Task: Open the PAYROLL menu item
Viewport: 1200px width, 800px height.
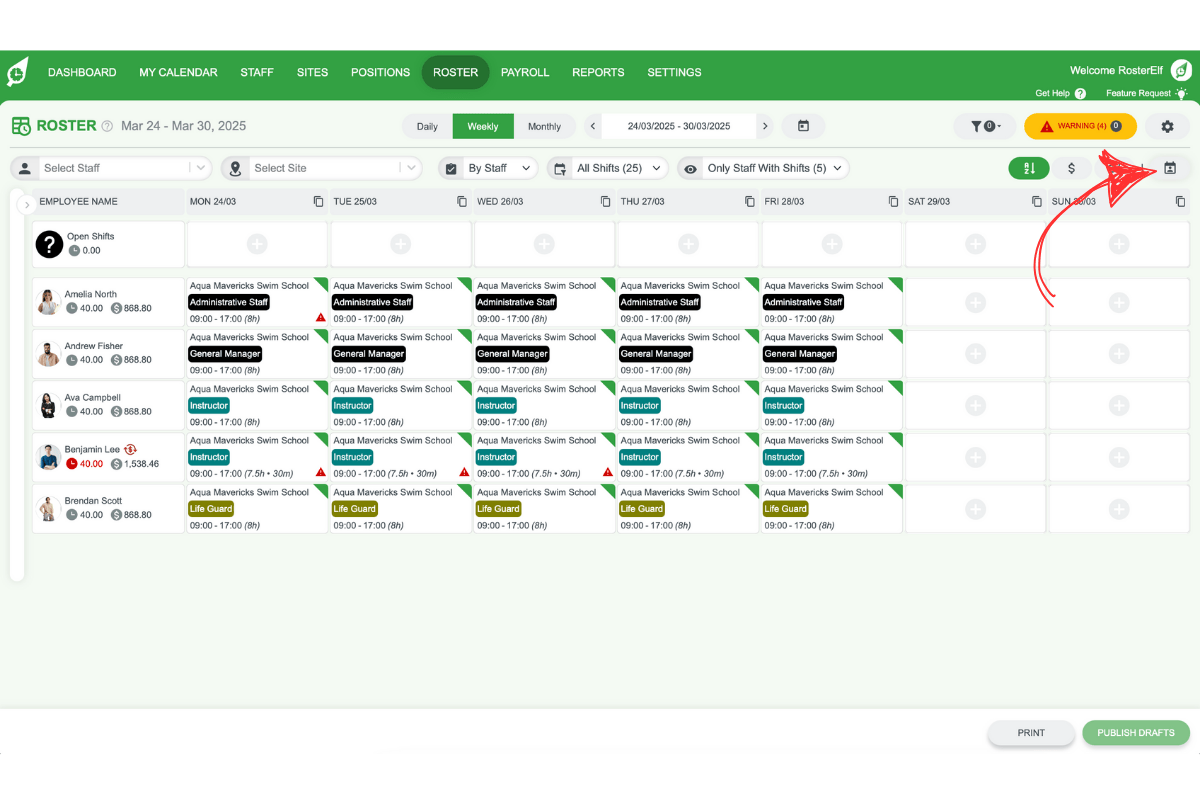Action: pyautogui.click(x=525, y=72)
